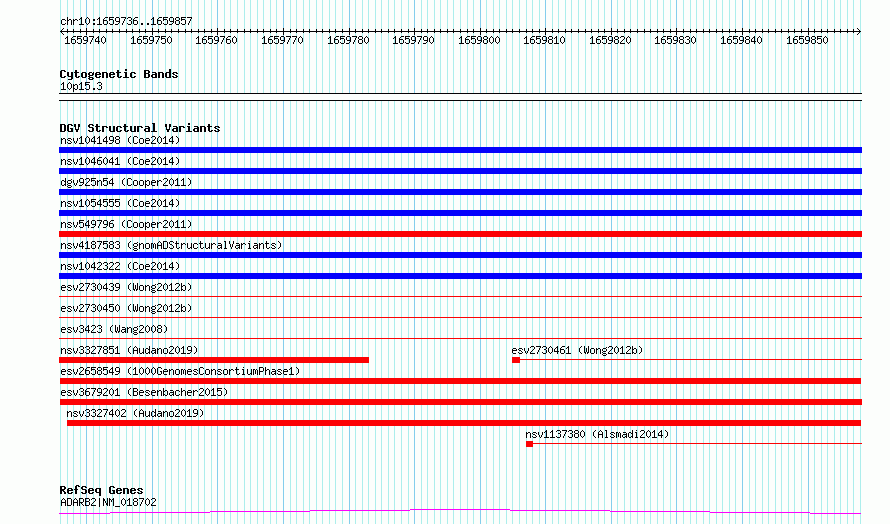This screenshot has width=890, height=524.
Task: Click ruler position 1659840
Action: pyautogui.click(x=741, y=40)
